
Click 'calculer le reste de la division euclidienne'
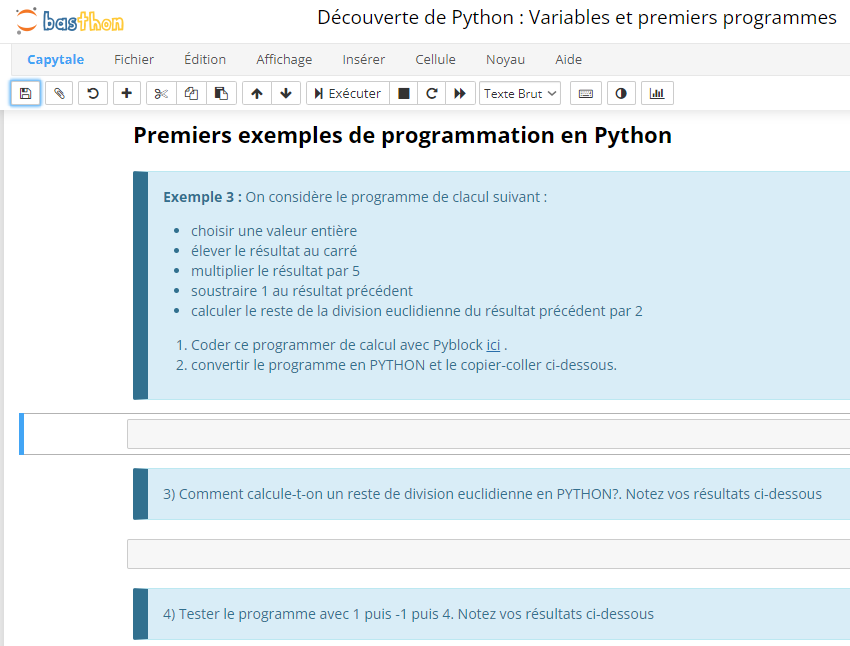click(416, 311)
